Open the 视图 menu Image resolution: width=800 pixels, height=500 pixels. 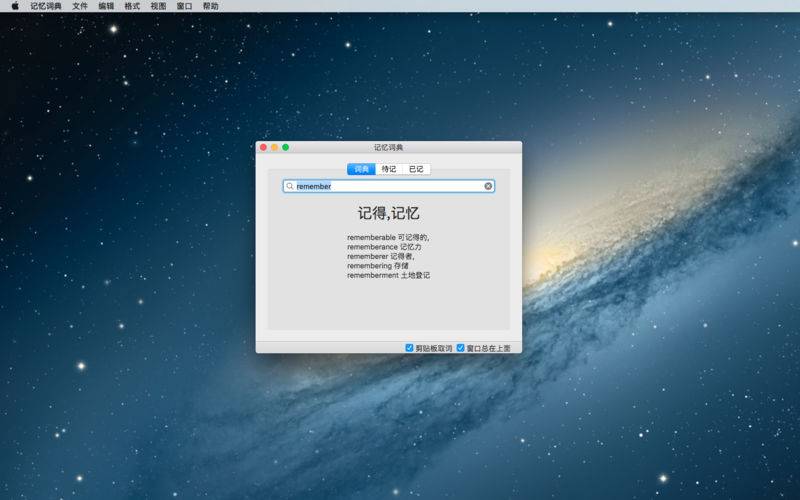tap(158, 6)
